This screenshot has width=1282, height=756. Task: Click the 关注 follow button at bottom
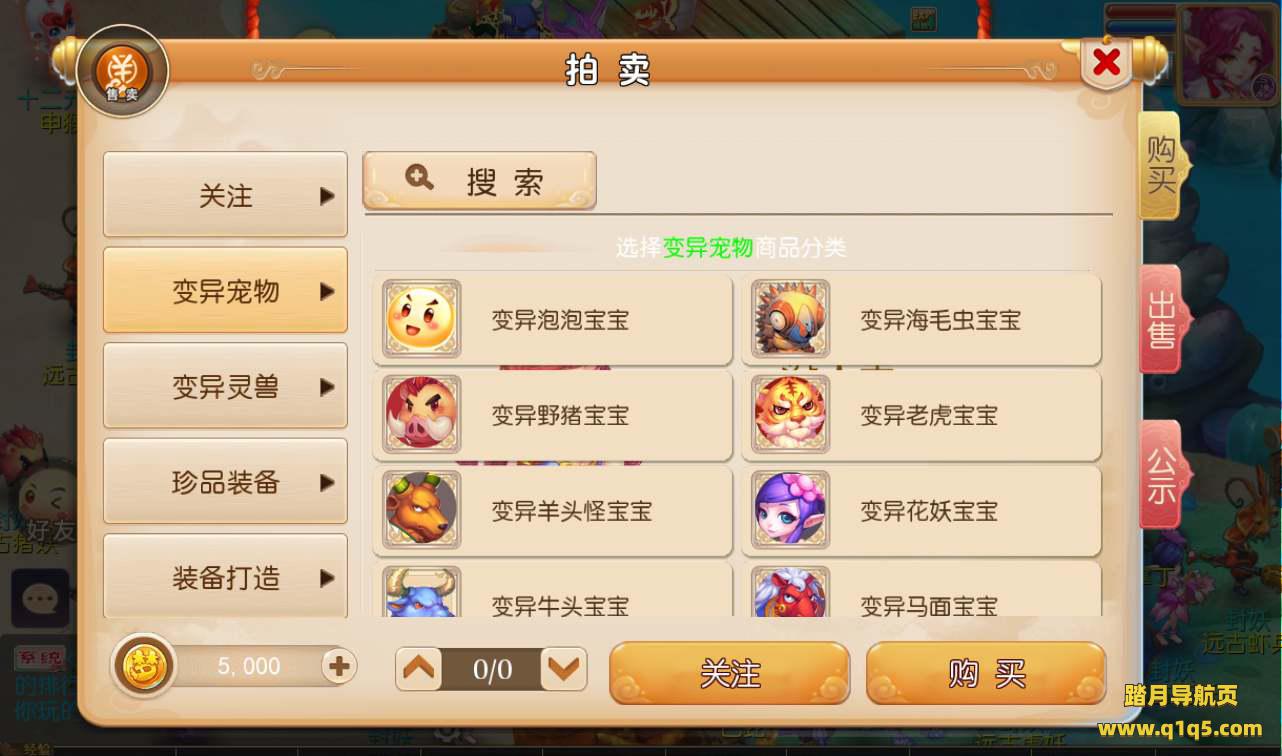(730, 673)
